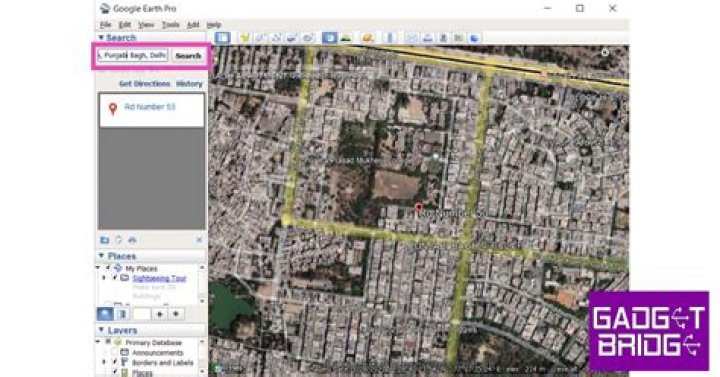
Task: Open the Tools menu
Action: click(170, 25)
